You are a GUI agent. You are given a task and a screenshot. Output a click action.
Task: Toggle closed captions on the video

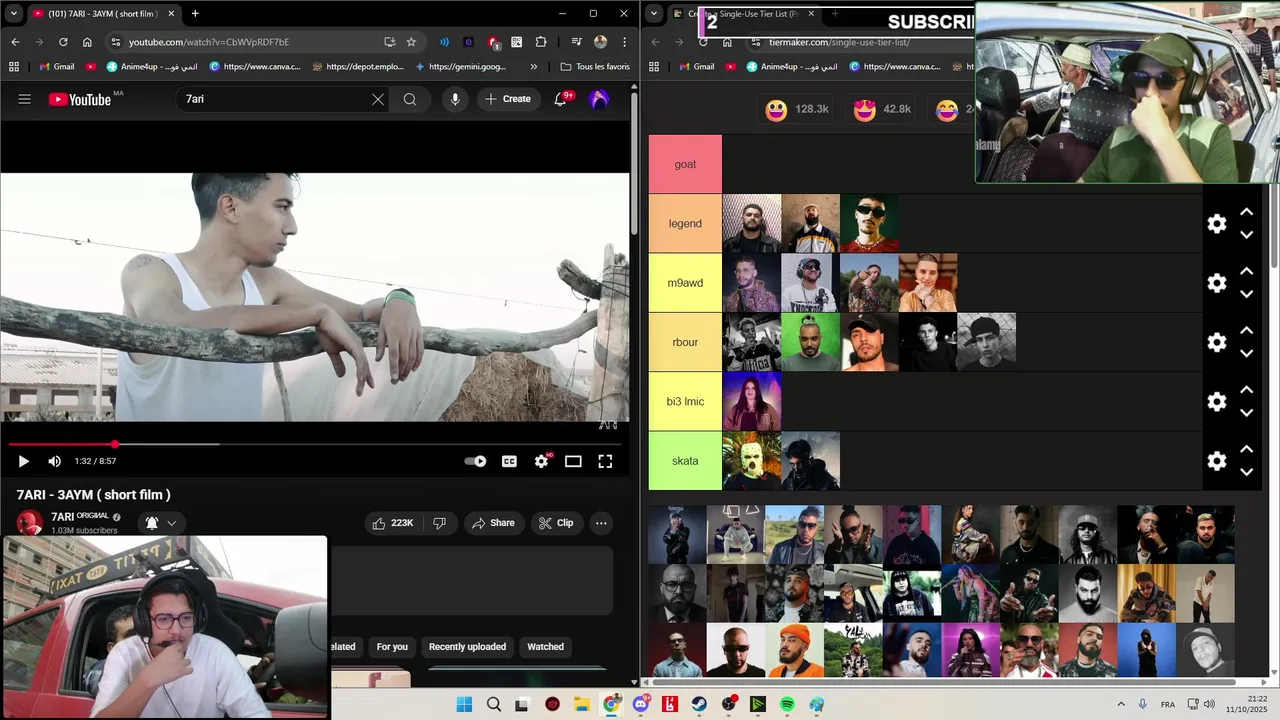tap(509, 461)
